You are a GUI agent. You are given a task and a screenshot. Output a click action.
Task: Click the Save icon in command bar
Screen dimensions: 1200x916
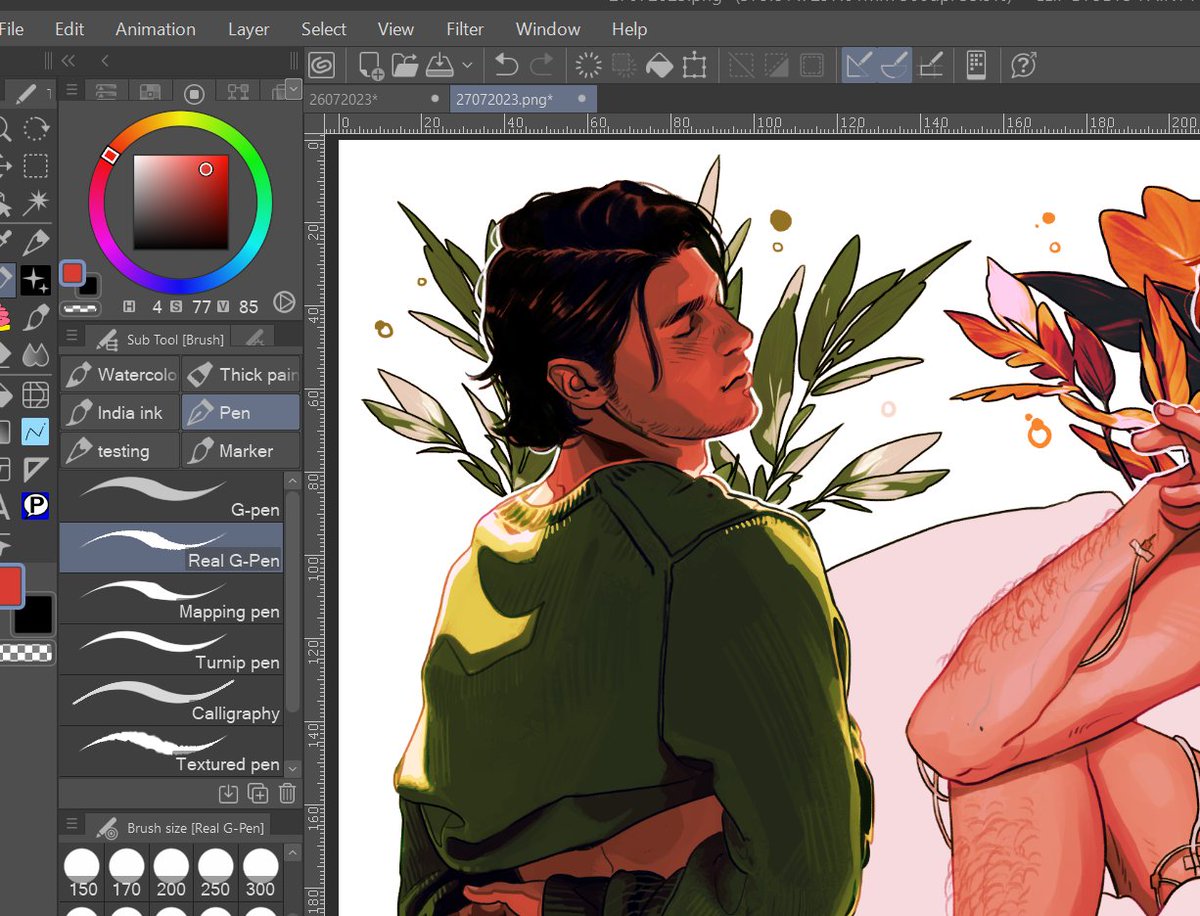point(440,66)
